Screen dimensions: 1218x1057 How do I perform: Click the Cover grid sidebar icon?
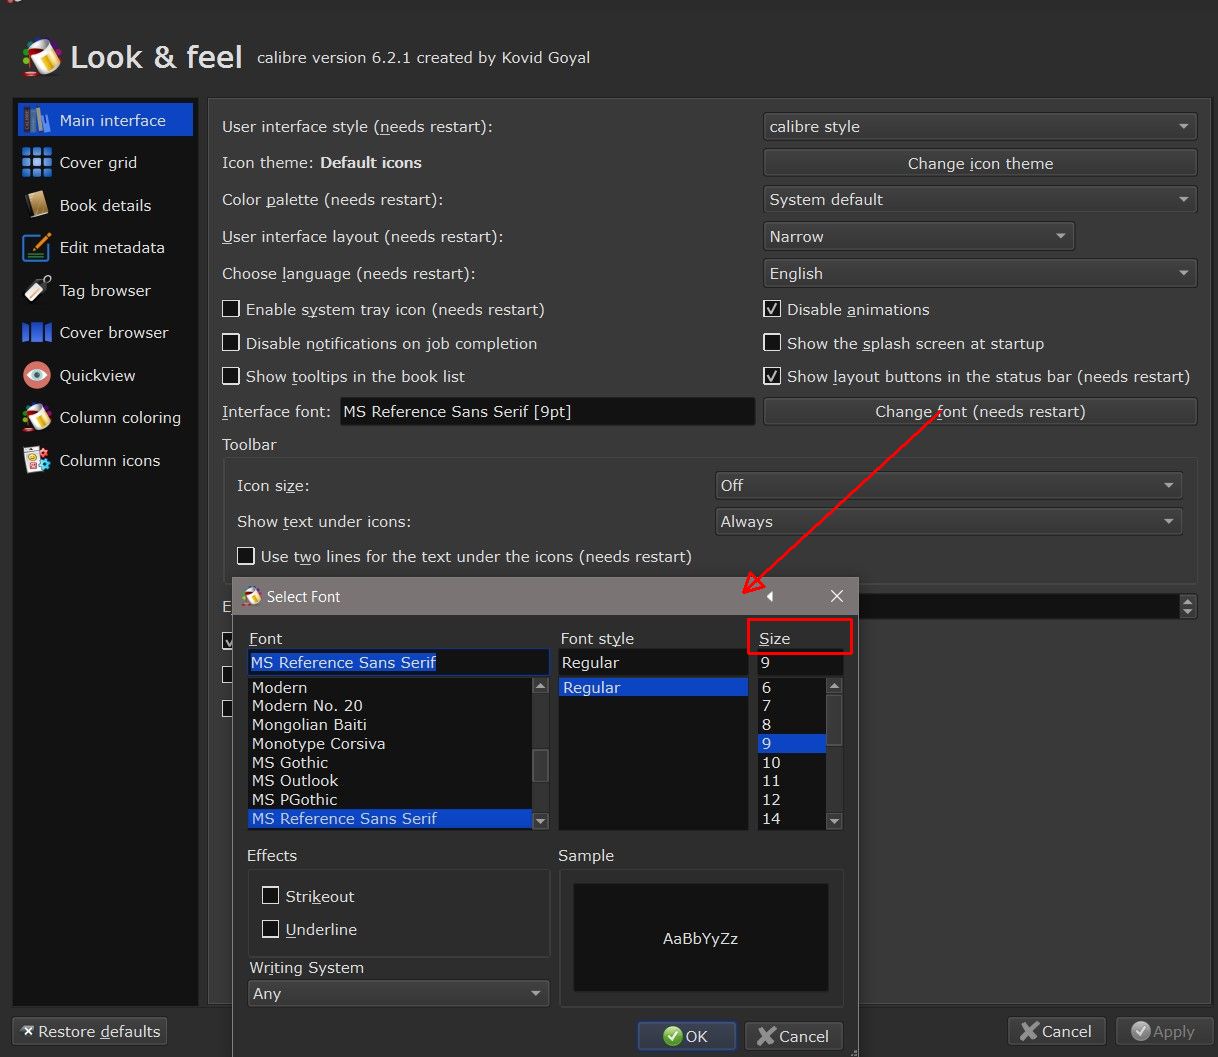[37, 162]
